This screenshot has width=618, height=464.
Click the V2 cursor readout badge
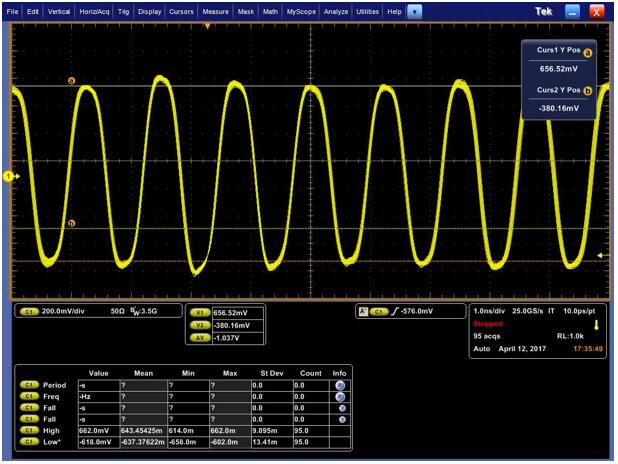point(199,324)
